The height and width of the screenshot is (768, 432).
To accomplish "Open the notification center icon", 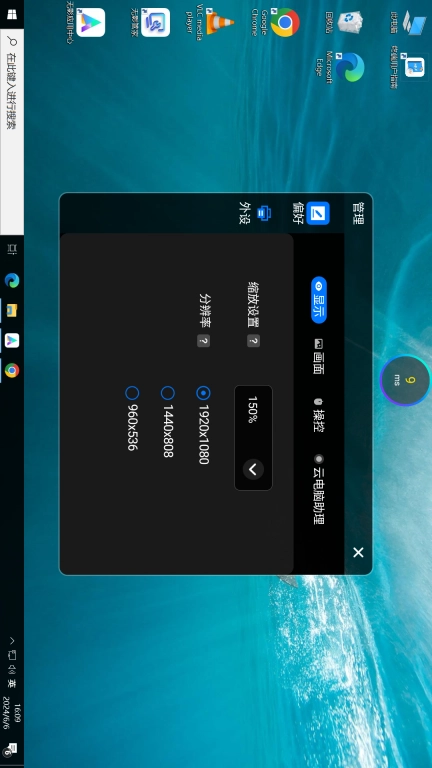I will coord(11,749).
